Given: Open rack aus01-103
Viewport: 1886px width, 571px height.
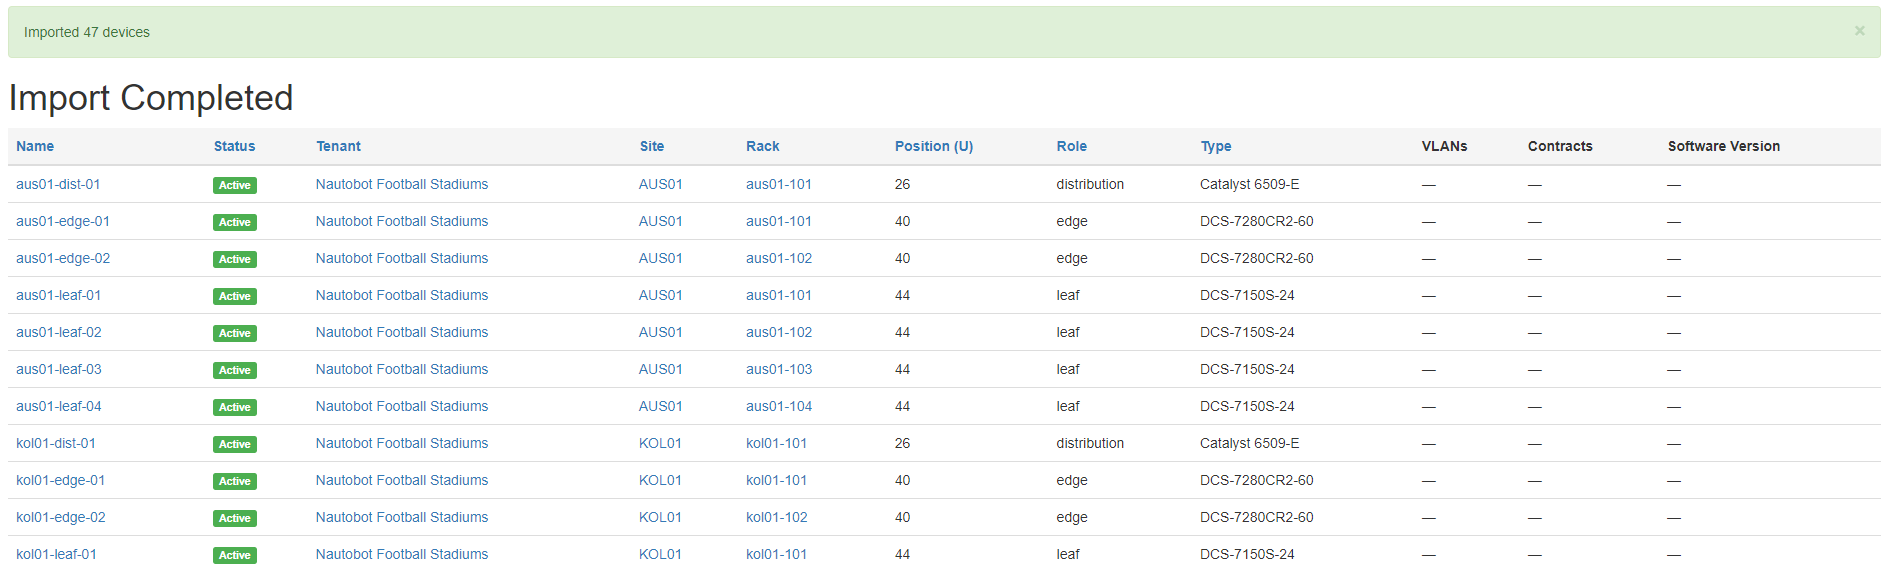Looking at the screenshot, I should (778, 369).
